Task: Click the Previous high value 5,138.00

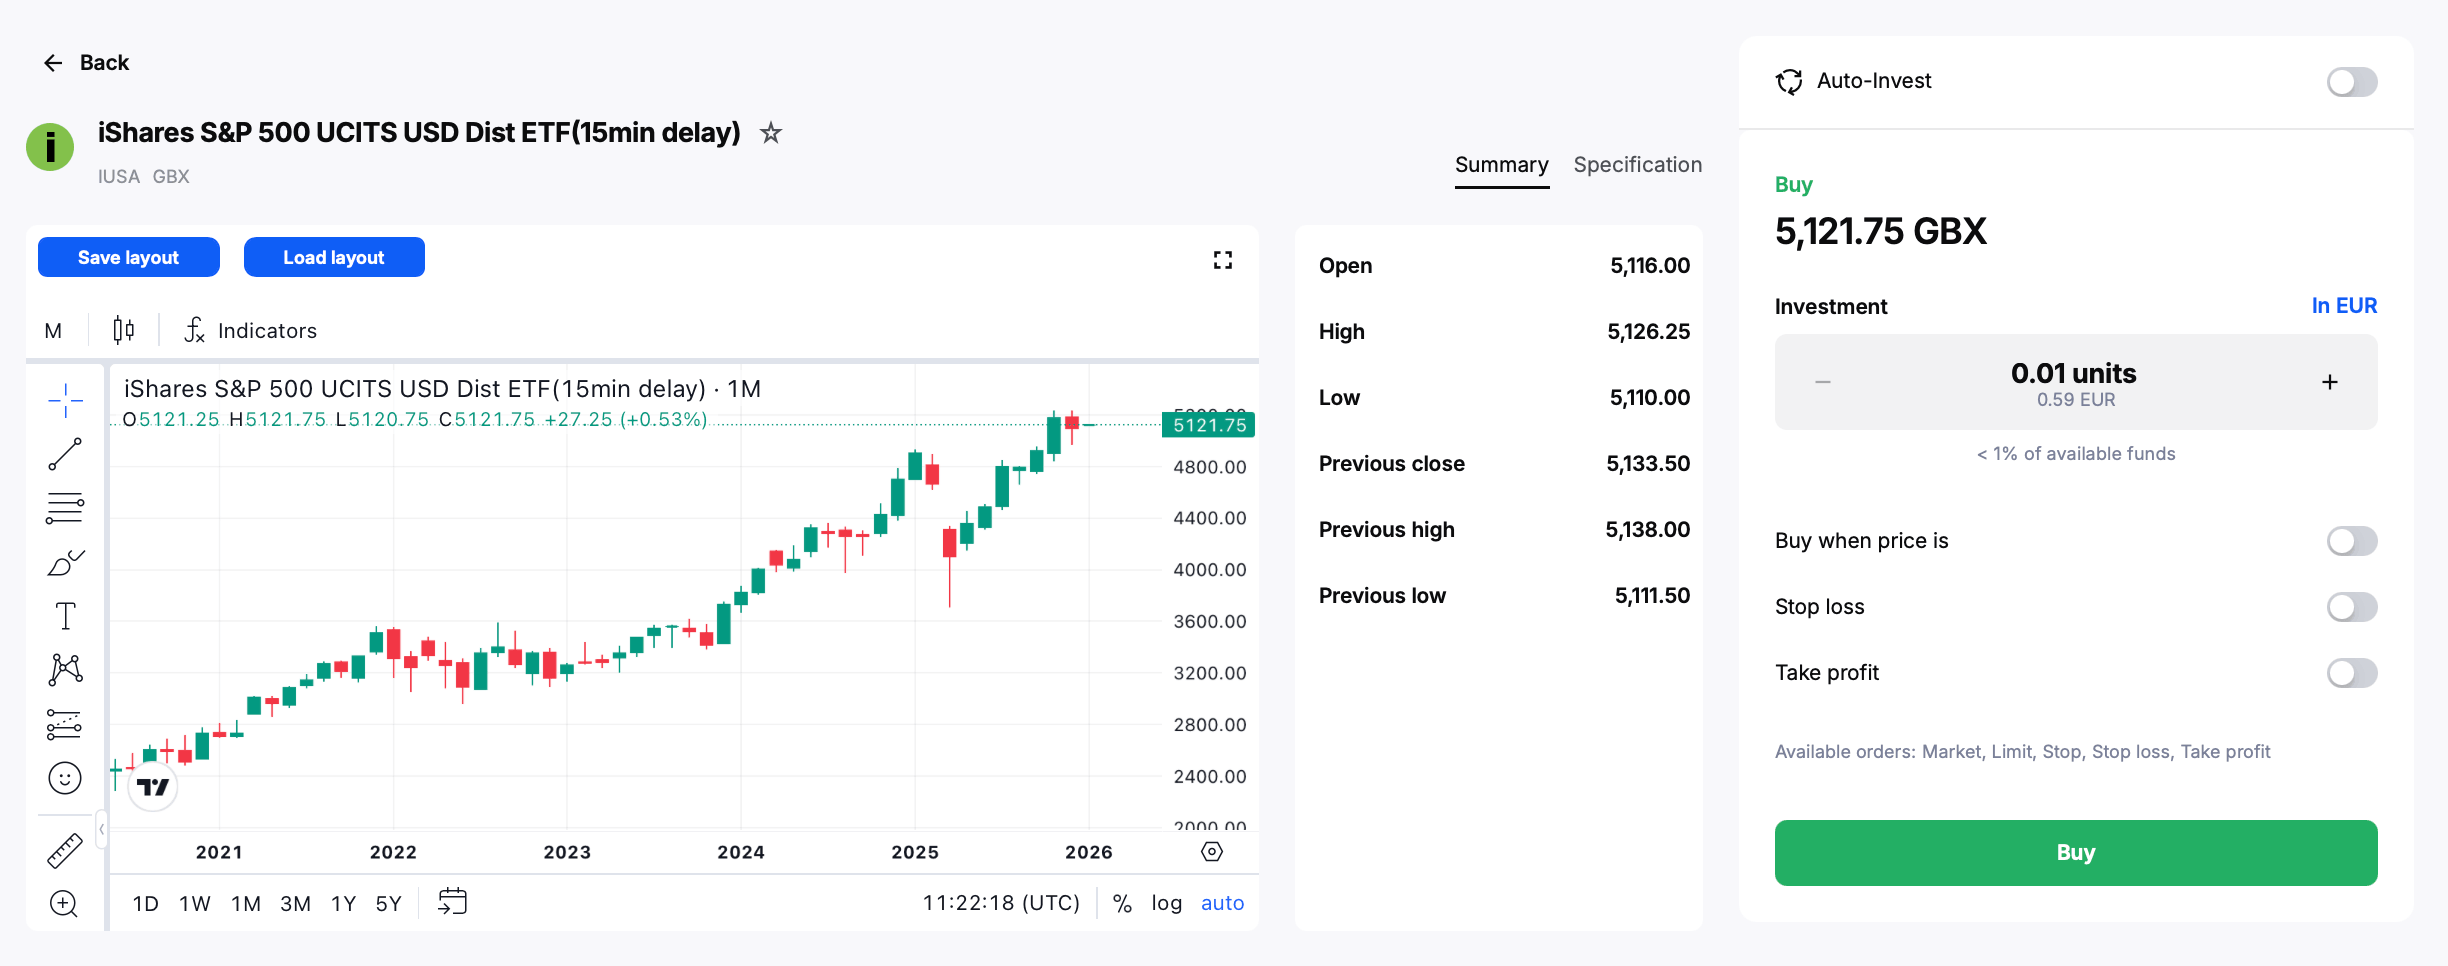Action: (1648, 530)
